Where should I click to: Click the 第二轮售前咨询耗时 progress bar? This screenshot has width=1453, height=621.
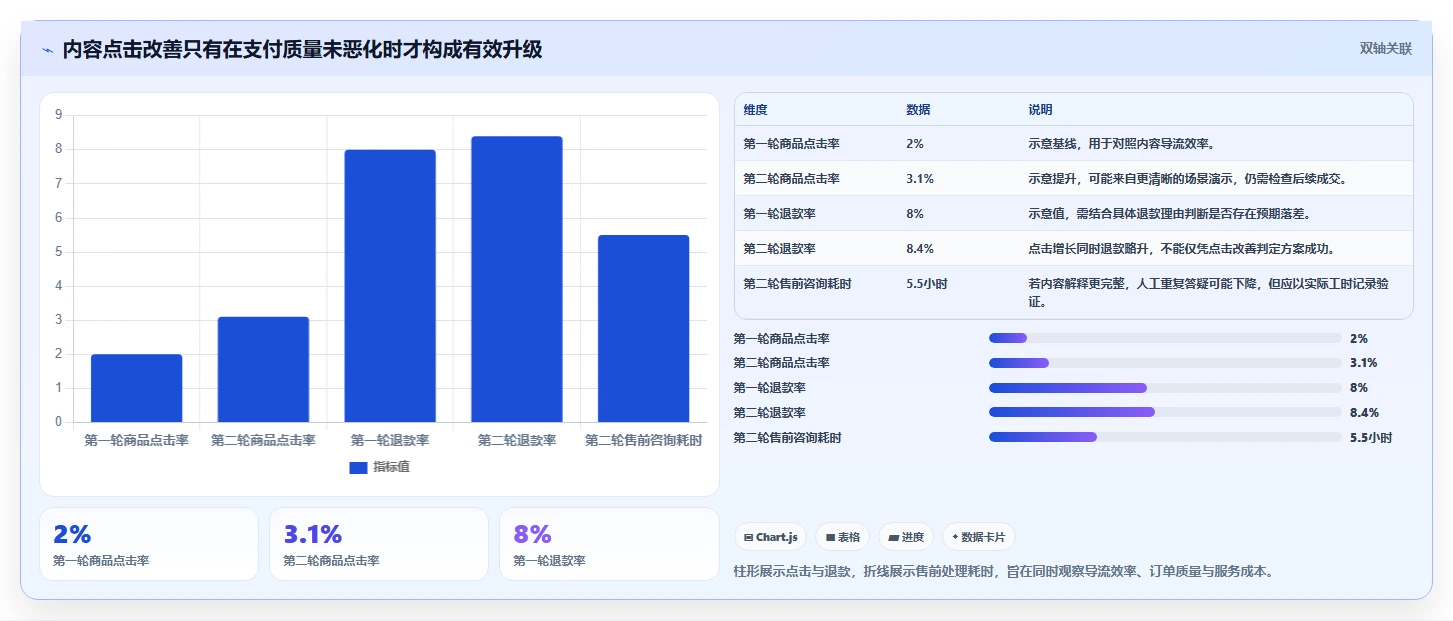click(x=1165, y=437)
